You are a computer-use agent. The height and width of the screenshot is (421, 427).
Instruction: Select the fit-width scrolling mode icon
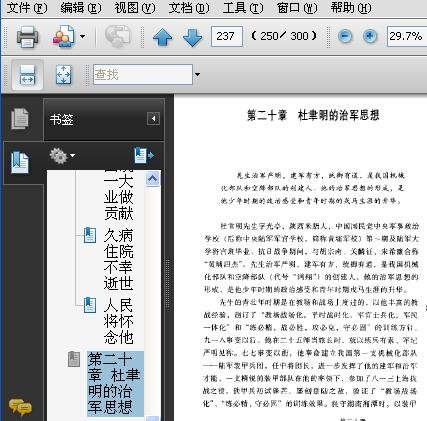click(x=27, y=74)
